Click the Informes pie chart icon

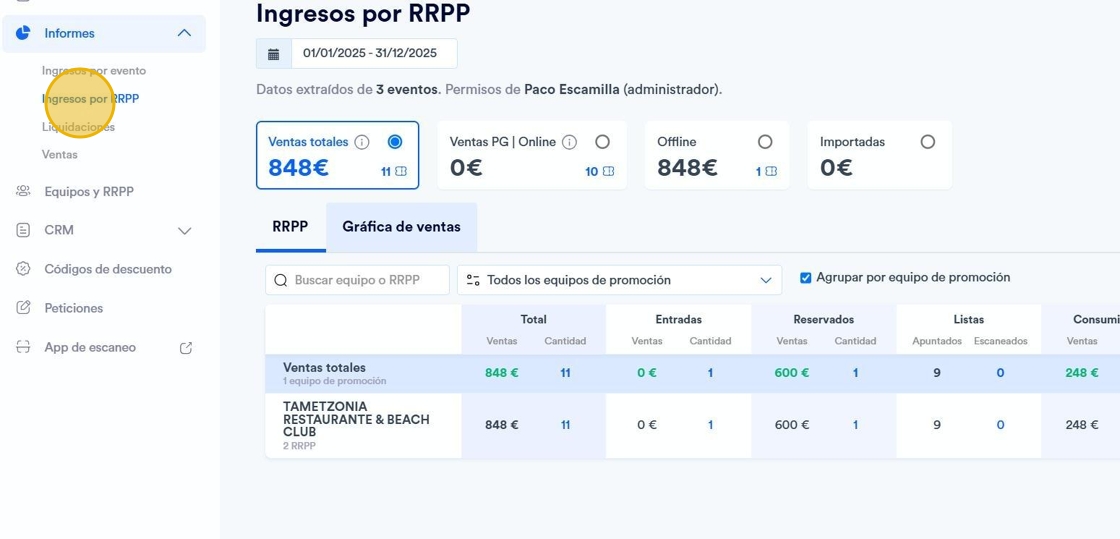click(x=23, y=33)
